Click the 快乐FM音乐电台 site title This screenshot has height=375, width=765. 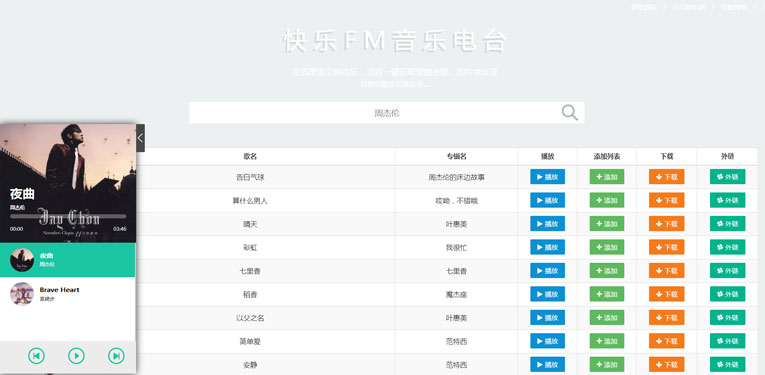tap(395, 41)
